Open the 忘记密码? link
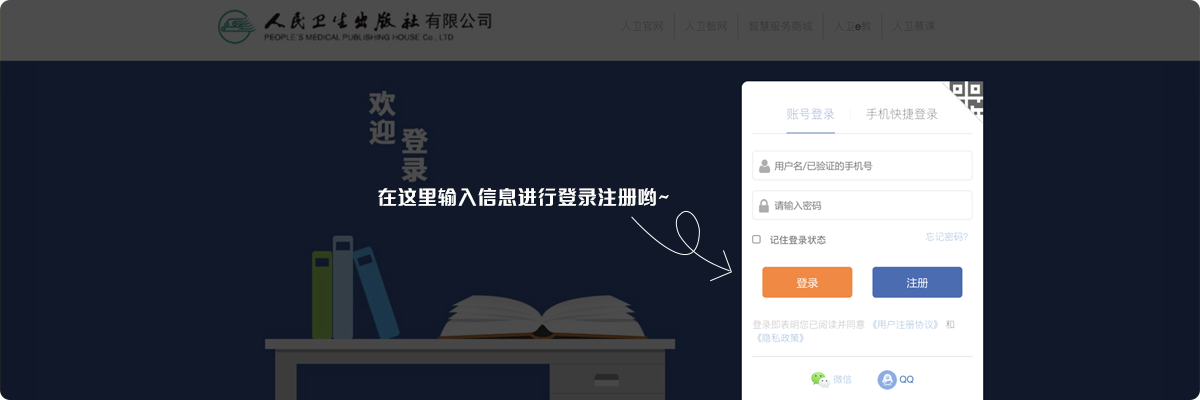 point(946,237)
